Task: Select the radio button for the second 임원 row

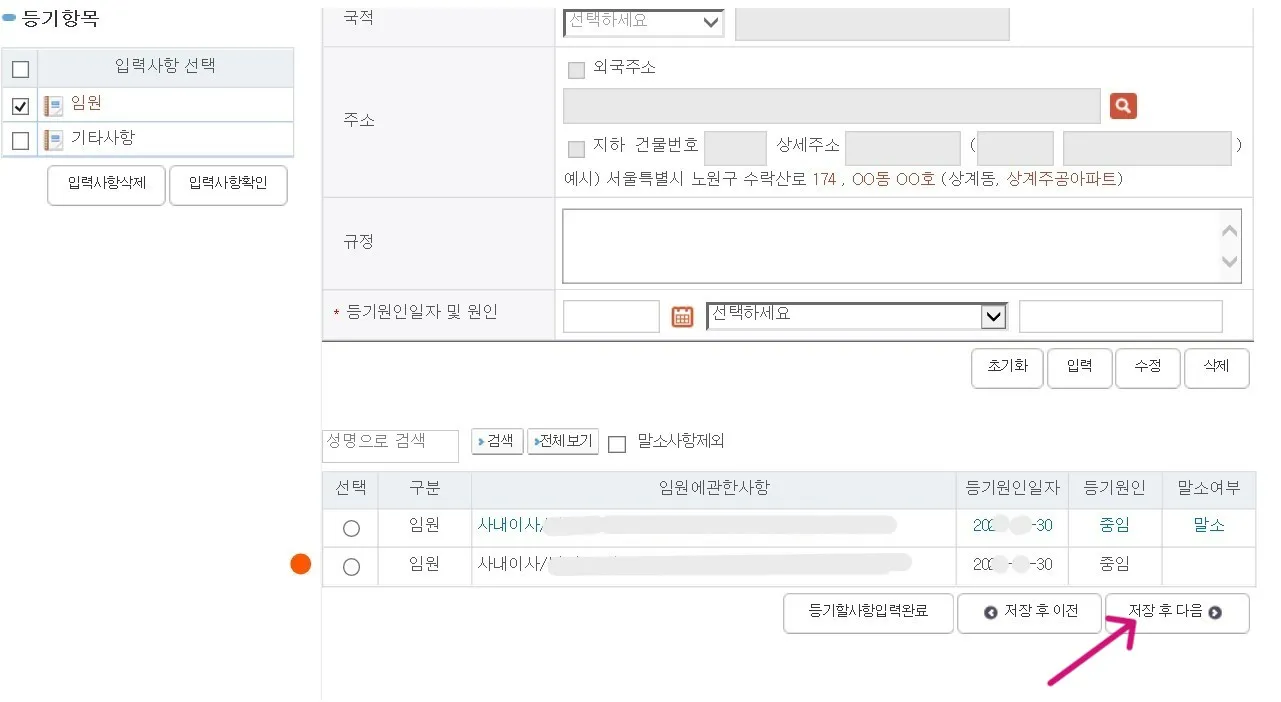Action: click(349, 566)
